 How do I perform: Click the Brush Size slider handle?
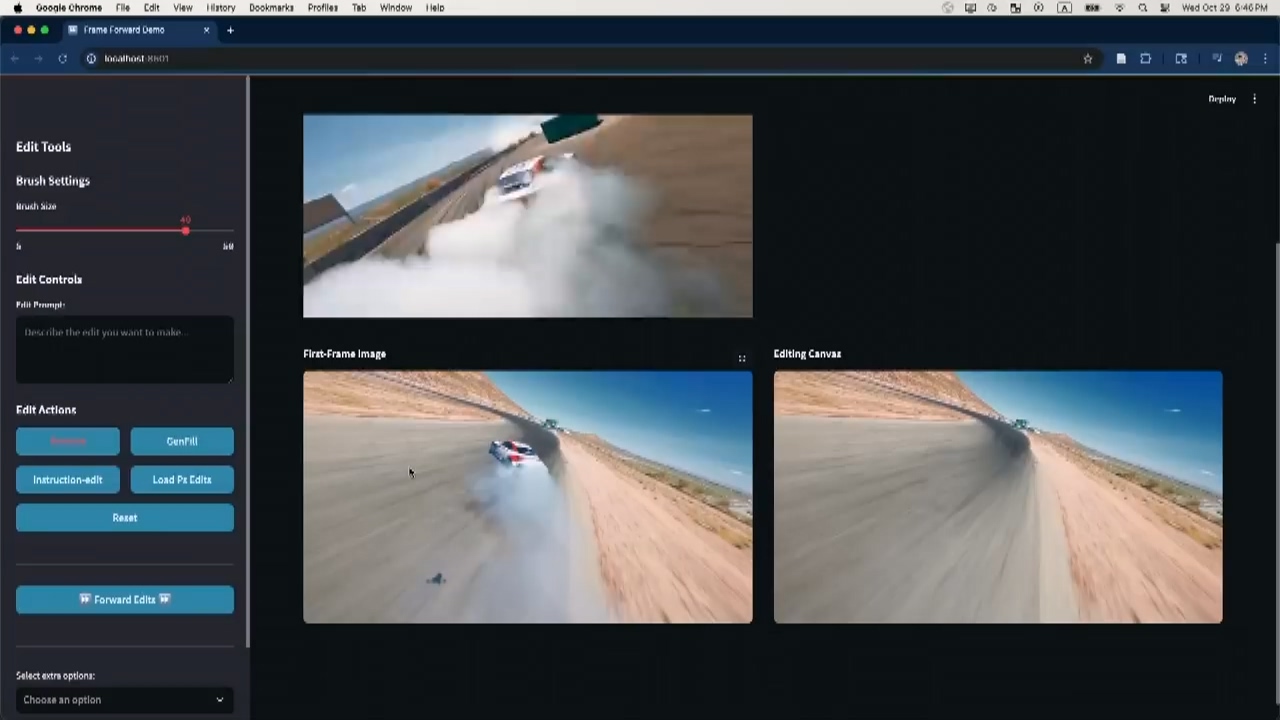pyautogui.click(x=185, y=231)
